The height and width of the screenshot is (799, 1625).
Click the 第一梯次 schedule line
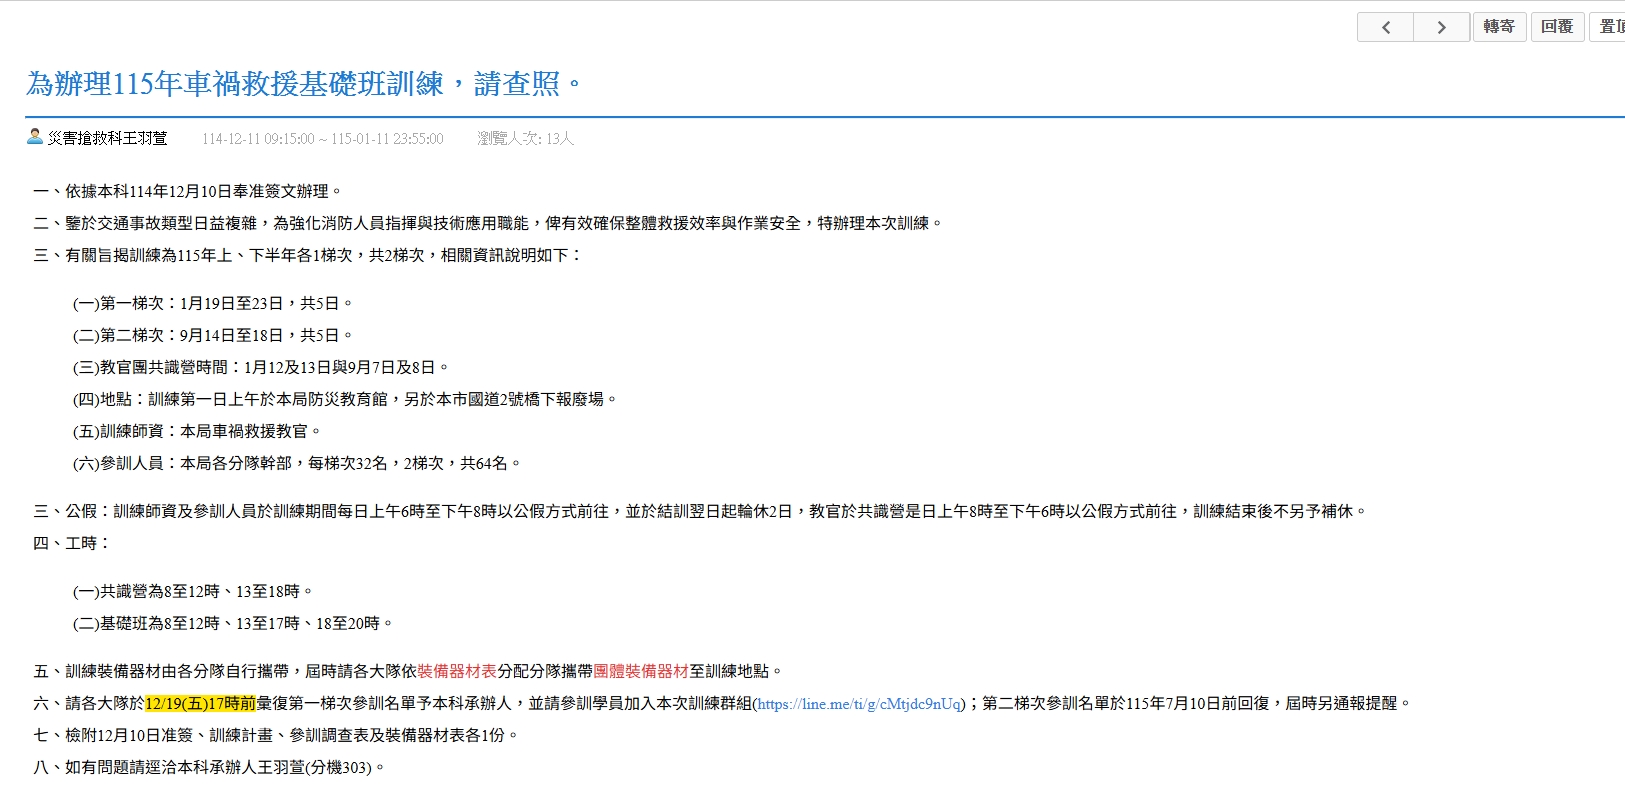point(212,303)
